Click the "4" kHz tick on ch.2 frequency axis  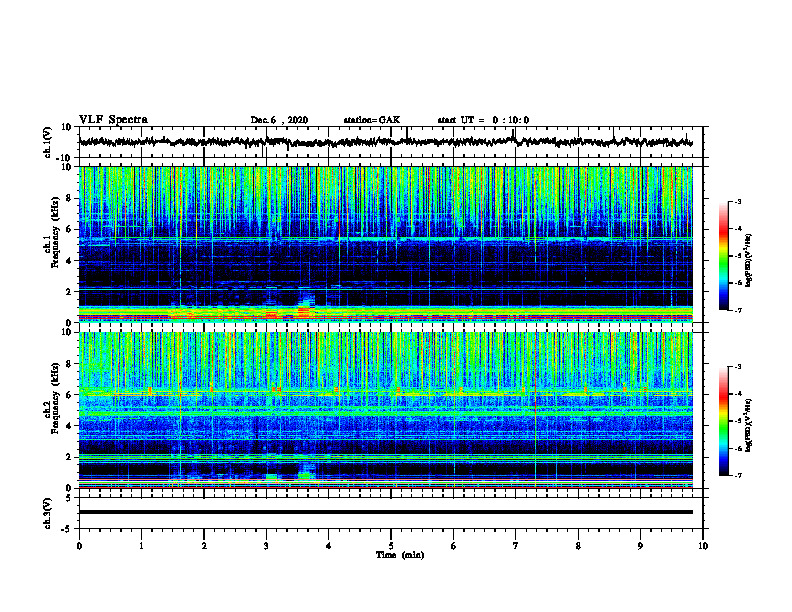(70, 426)
